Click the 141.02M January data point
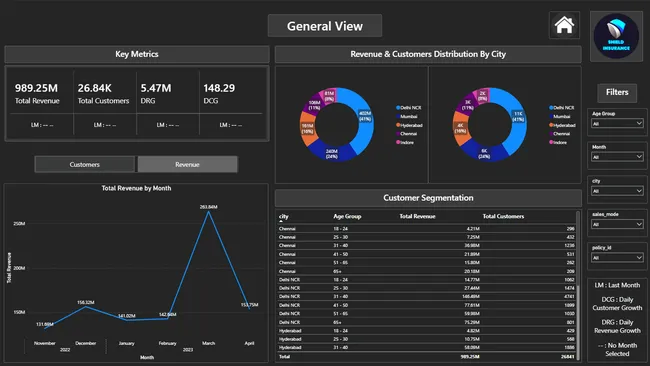This screenshot has height=366, width=650. (x=126, y=320)
